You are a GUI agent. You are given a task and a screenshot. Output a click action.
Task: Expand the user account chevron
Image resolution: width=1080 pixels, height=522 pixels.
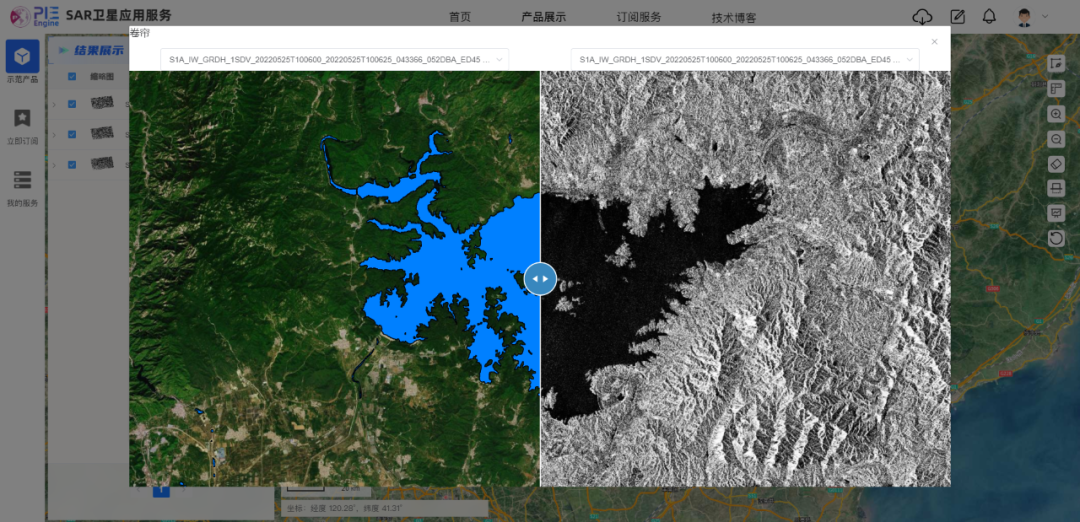(x=1045, y=16)
